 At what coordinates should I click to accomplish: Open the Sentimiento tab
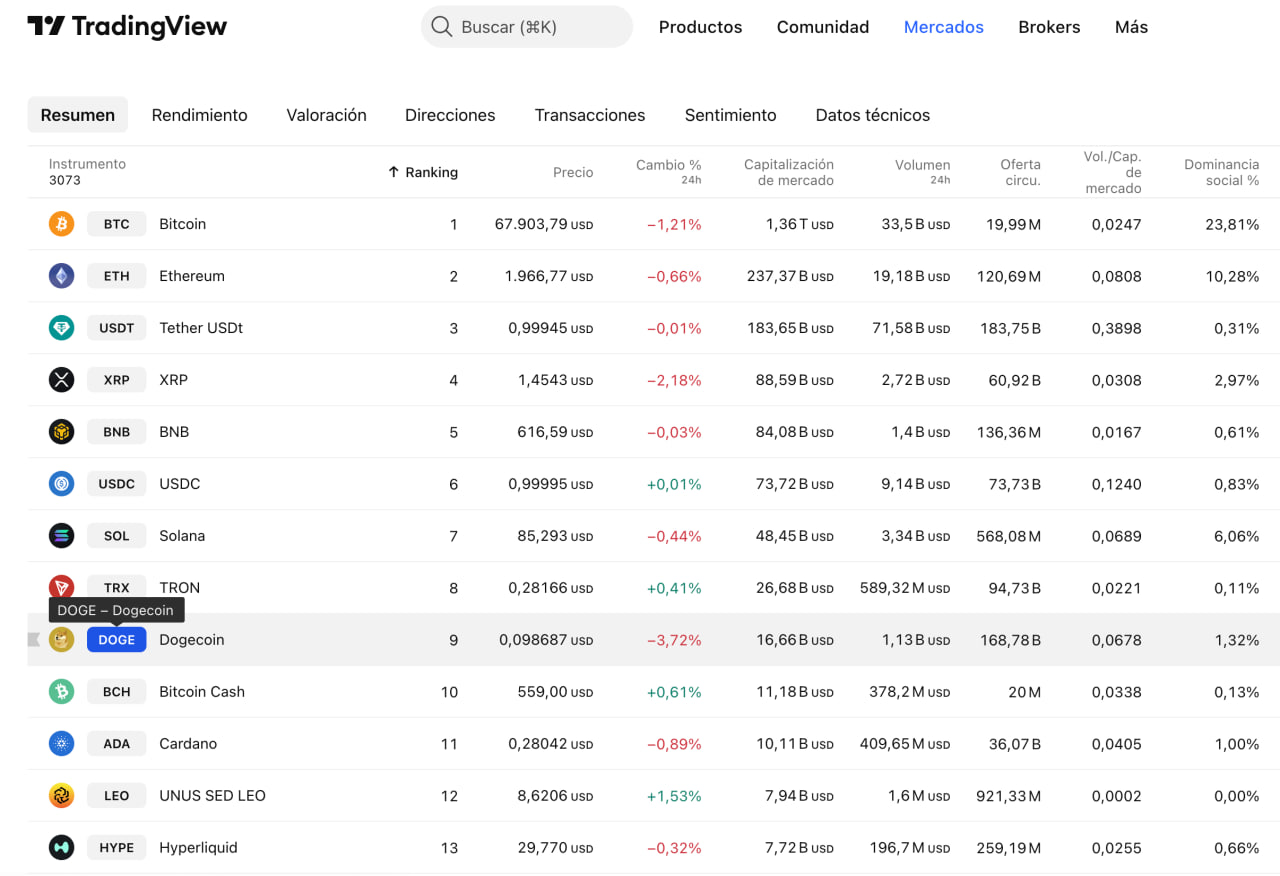click(x=730, y=115)
